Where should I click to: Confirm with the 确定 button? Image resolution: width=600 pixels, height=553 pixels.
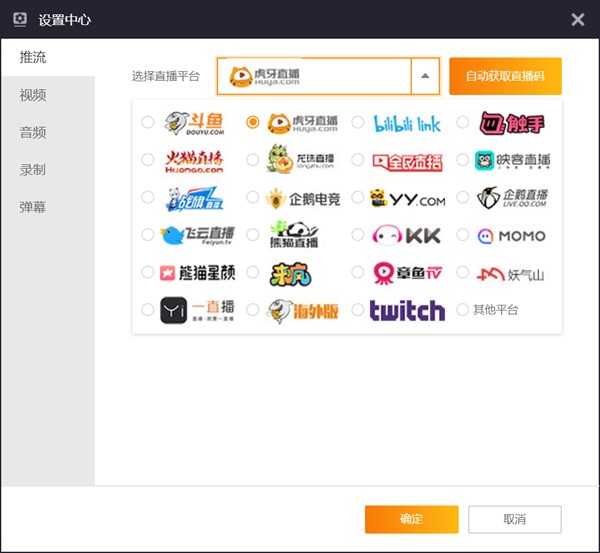(x=411, y=519)
